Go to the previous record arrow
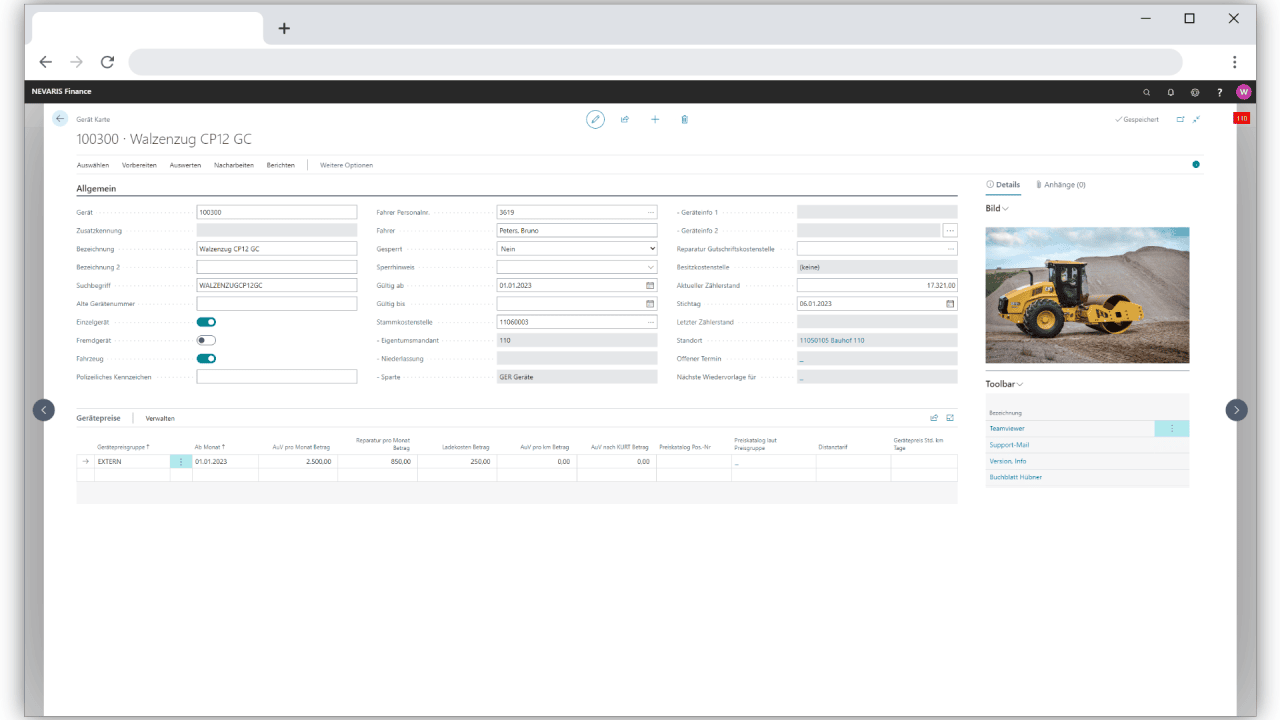 pos(43,409)
